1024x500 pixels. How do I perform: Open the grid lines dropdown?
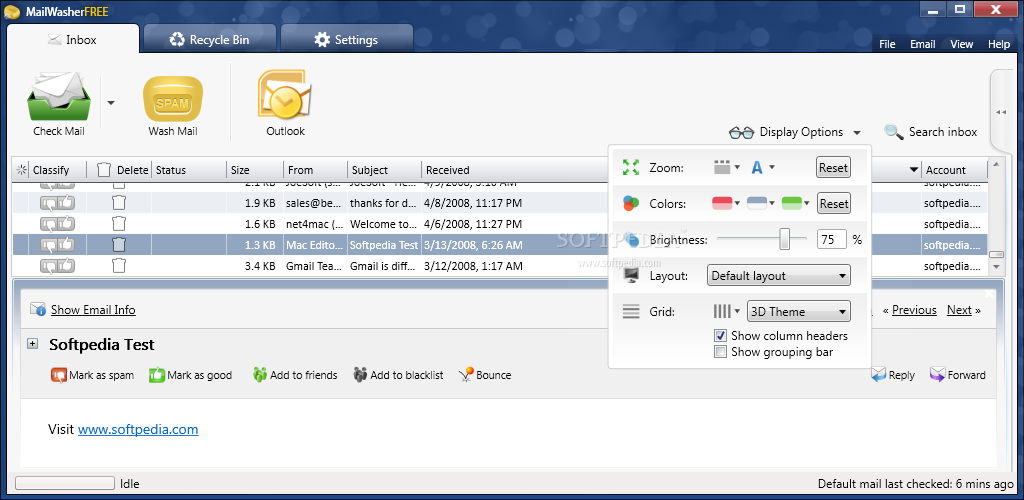tap(726, 311)
